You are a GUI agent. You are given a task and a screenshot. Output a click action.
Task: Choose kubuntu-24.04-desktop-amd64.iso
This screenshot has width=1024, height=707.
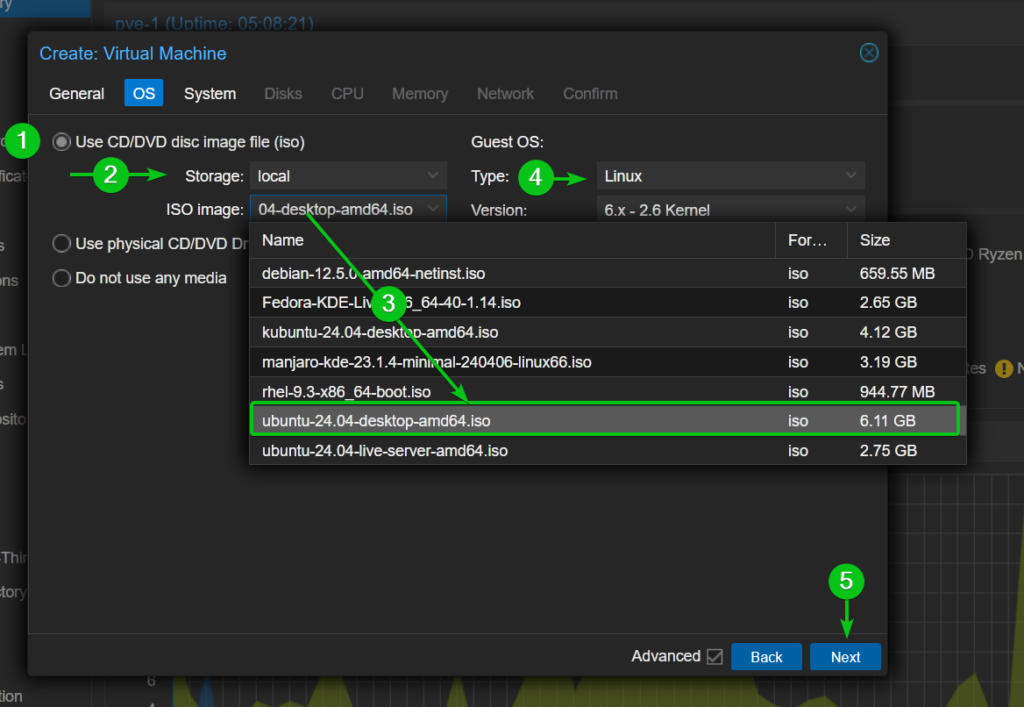[607, 332]
